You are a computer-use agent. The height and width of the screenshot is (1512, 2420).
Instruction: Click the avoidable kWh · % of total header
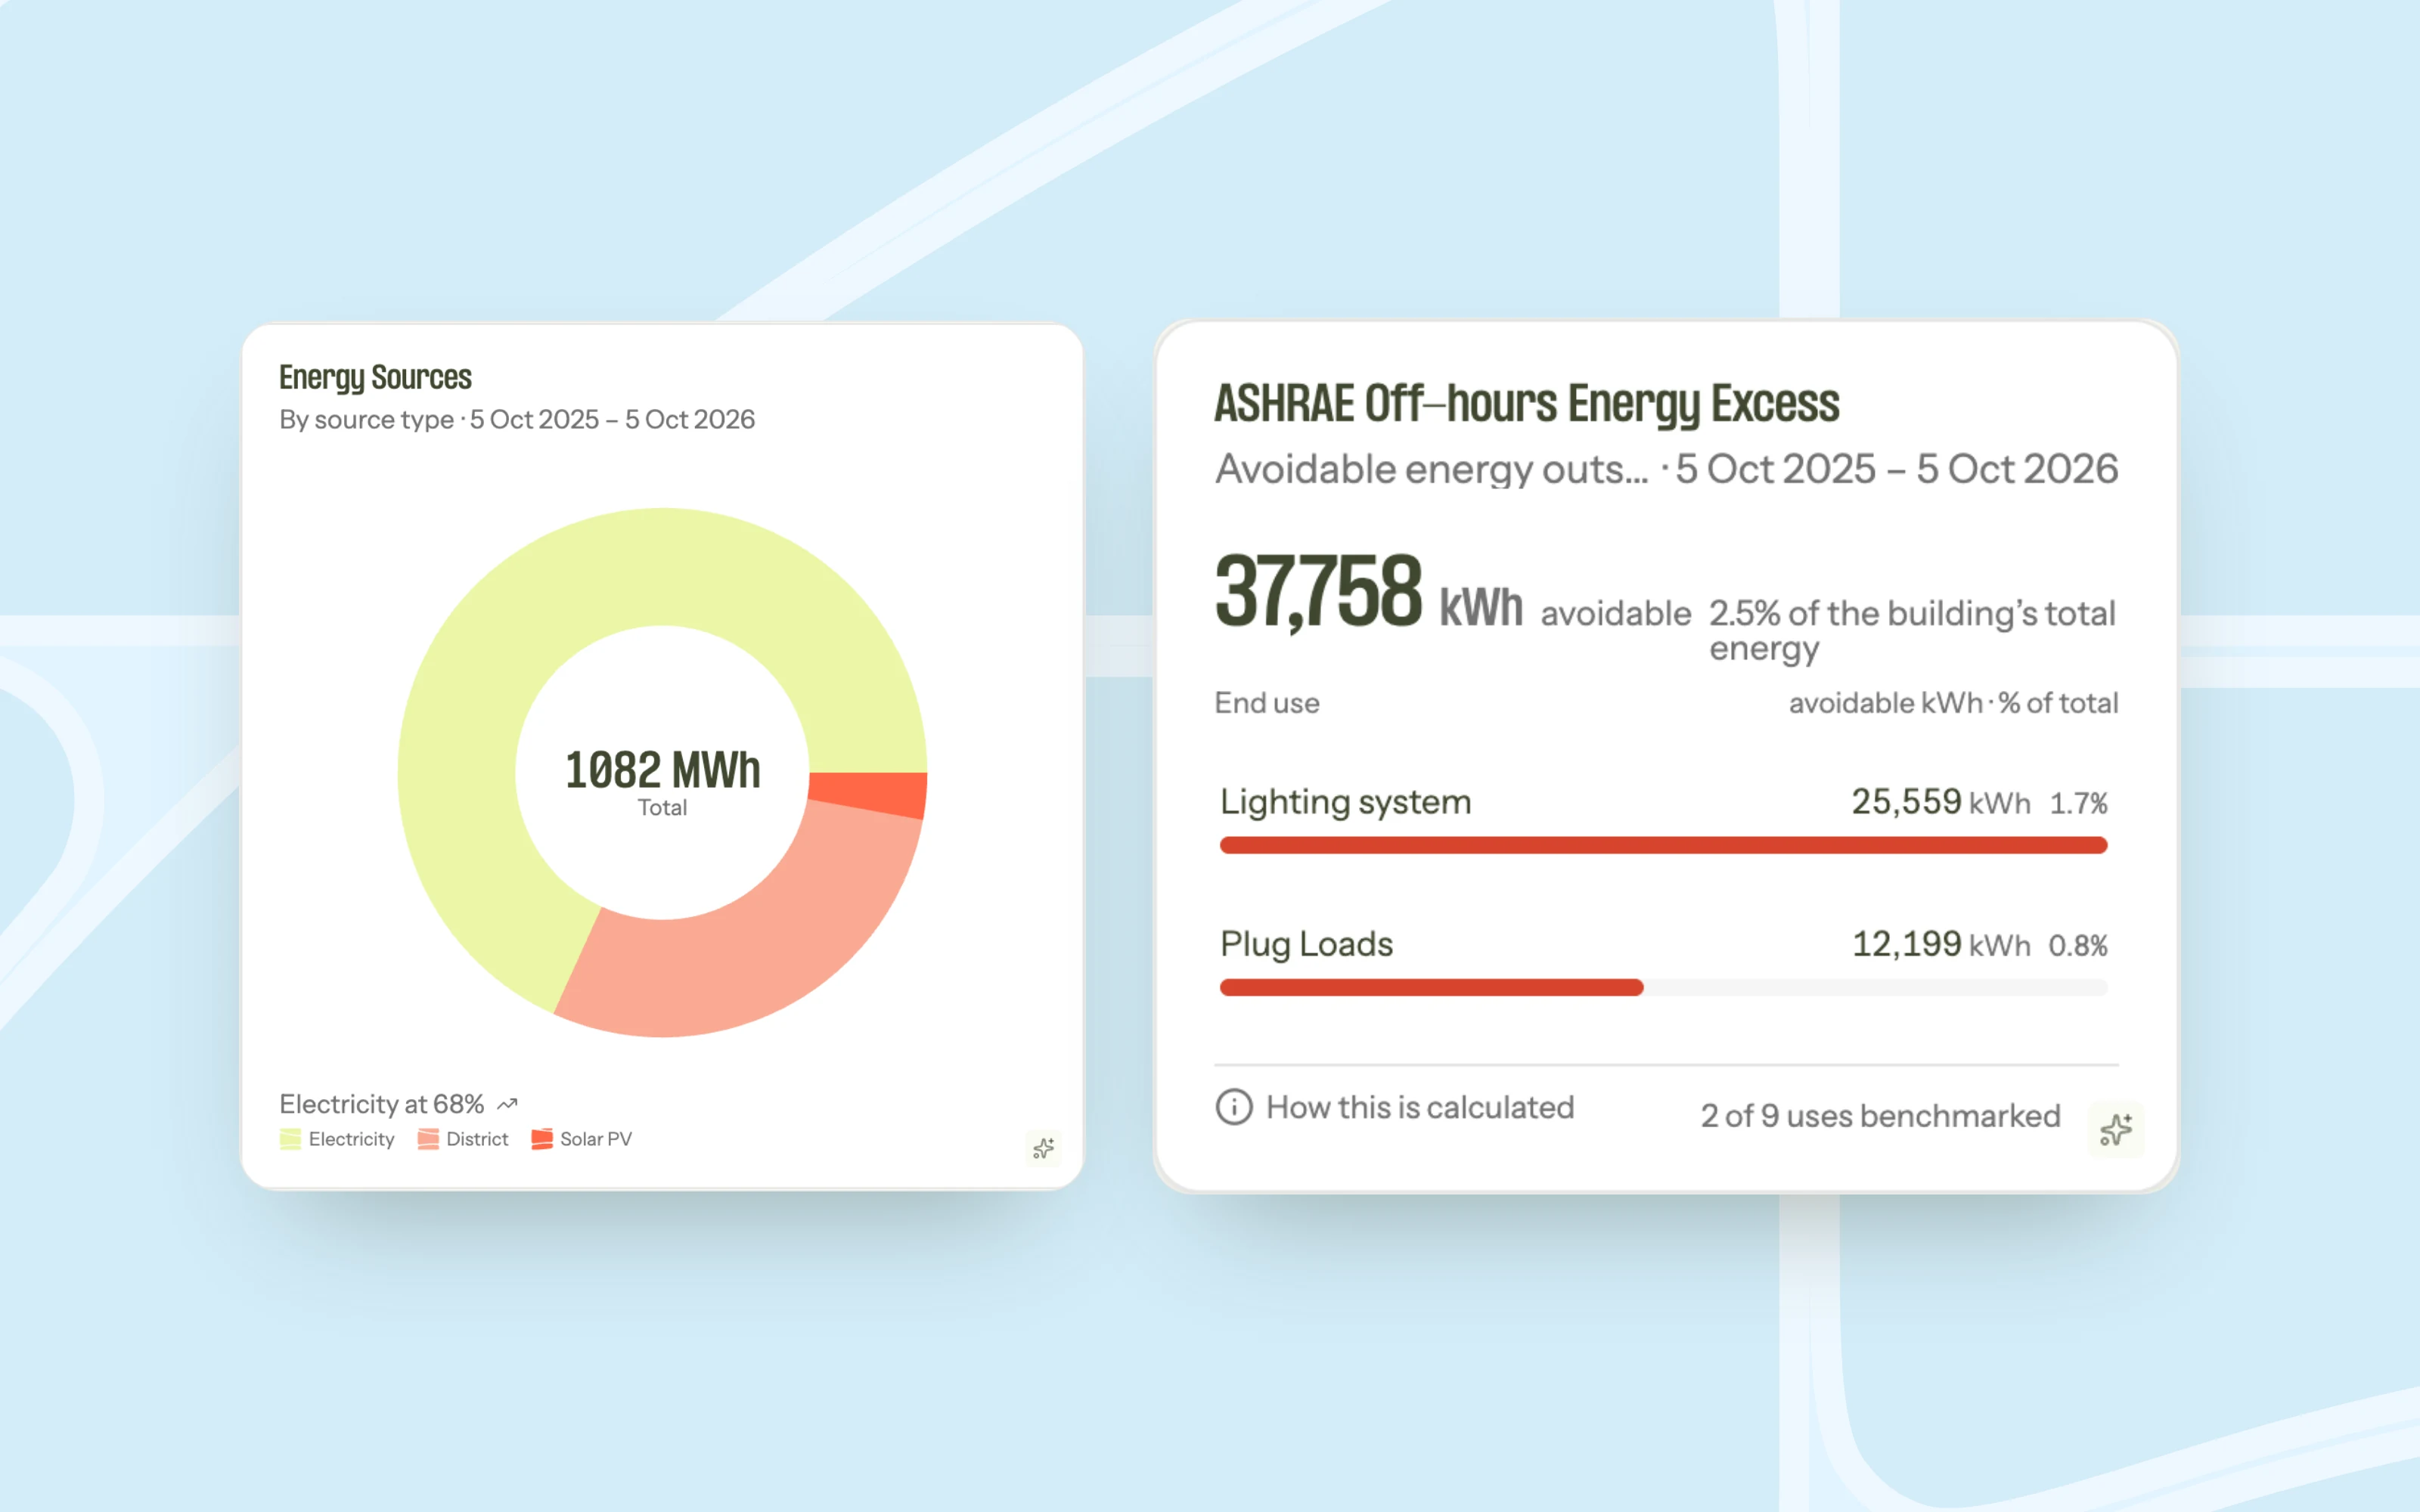(1953, 703)
